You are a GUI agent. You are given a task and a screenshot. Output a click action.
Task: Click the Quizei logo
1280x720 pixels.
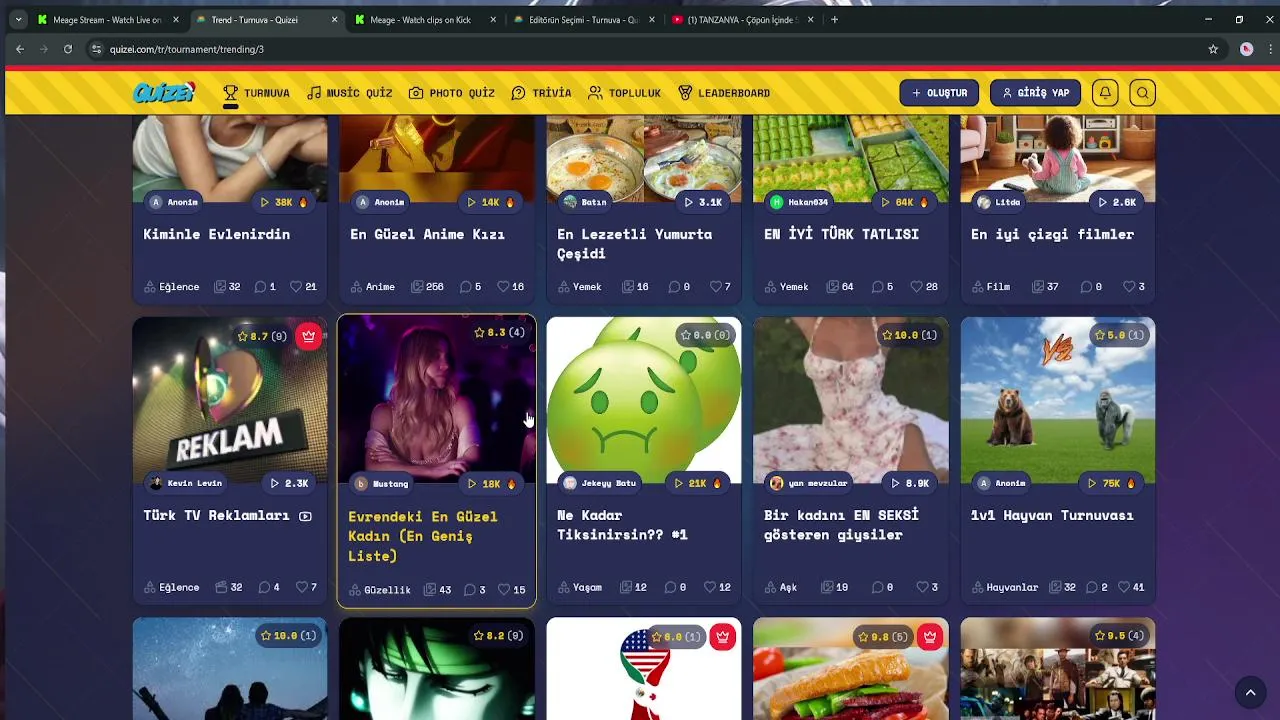pyautogui.click(x=164, y=93)
